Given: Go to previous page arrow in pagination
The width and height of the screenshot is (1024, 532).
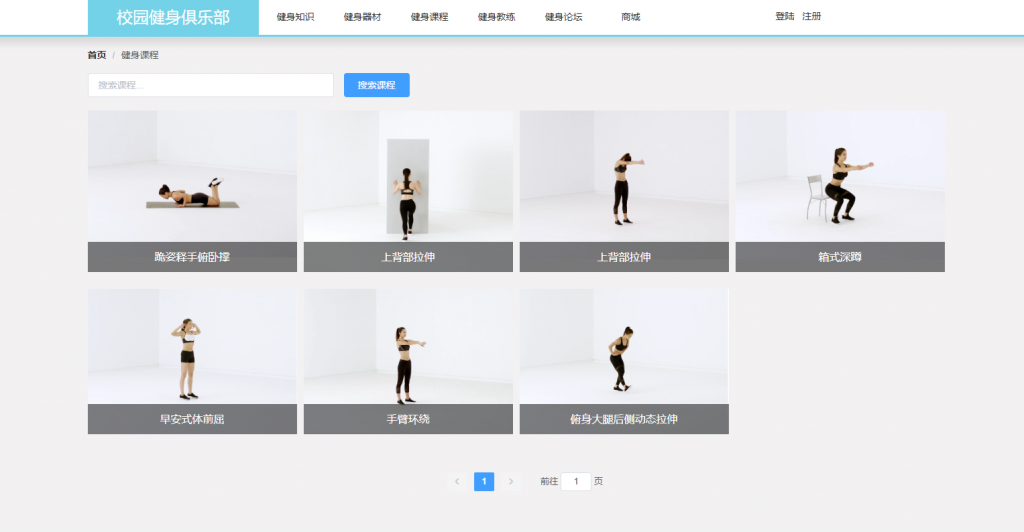Looking at the screenshot, I should point(457,481).
